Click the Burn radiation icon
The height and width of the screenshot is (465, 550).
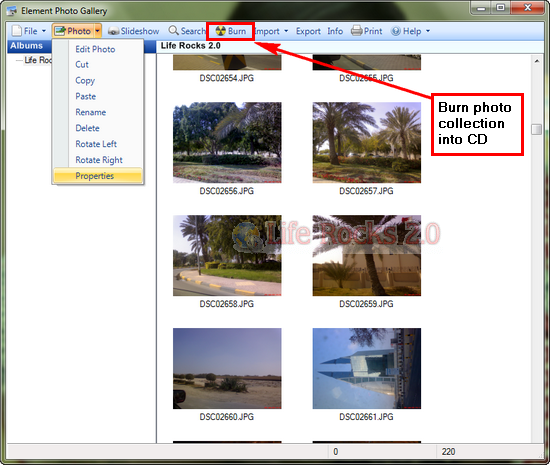point(220,31)
